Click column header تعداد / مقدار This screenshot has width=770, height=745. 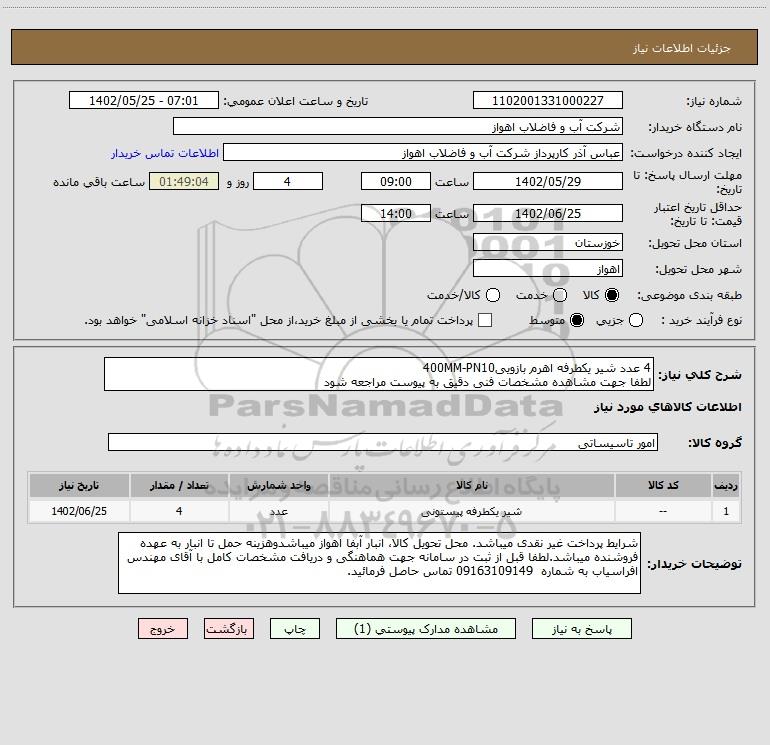pyautogui.click(x=179, y=486)
